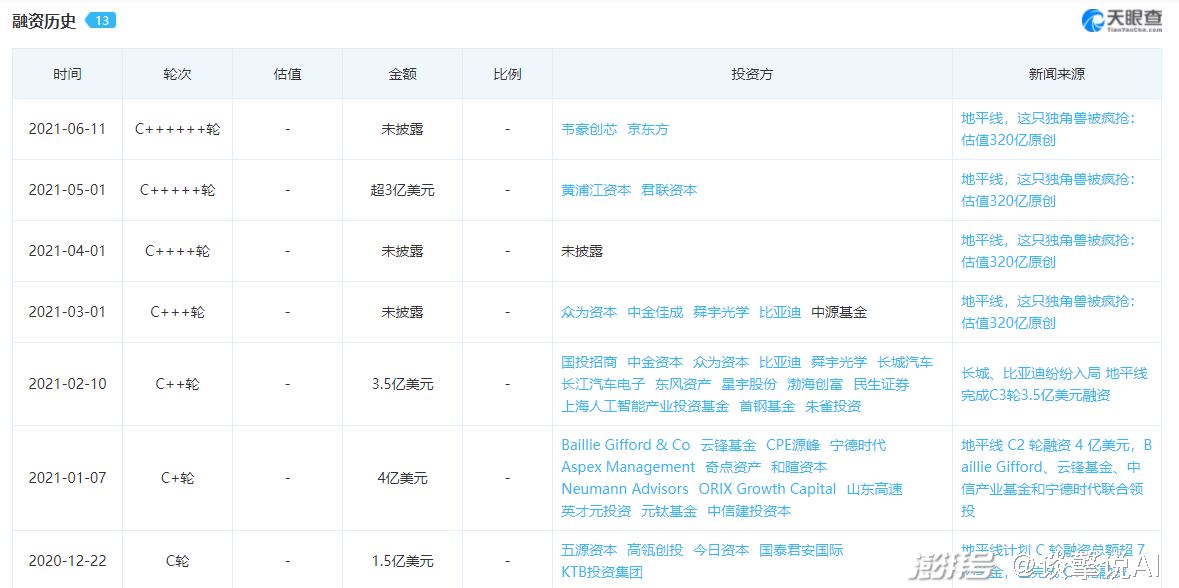This screenshot has width=1179, height=588.
Task: Click the 投资方 column header
Action: [x=752, y=74]
